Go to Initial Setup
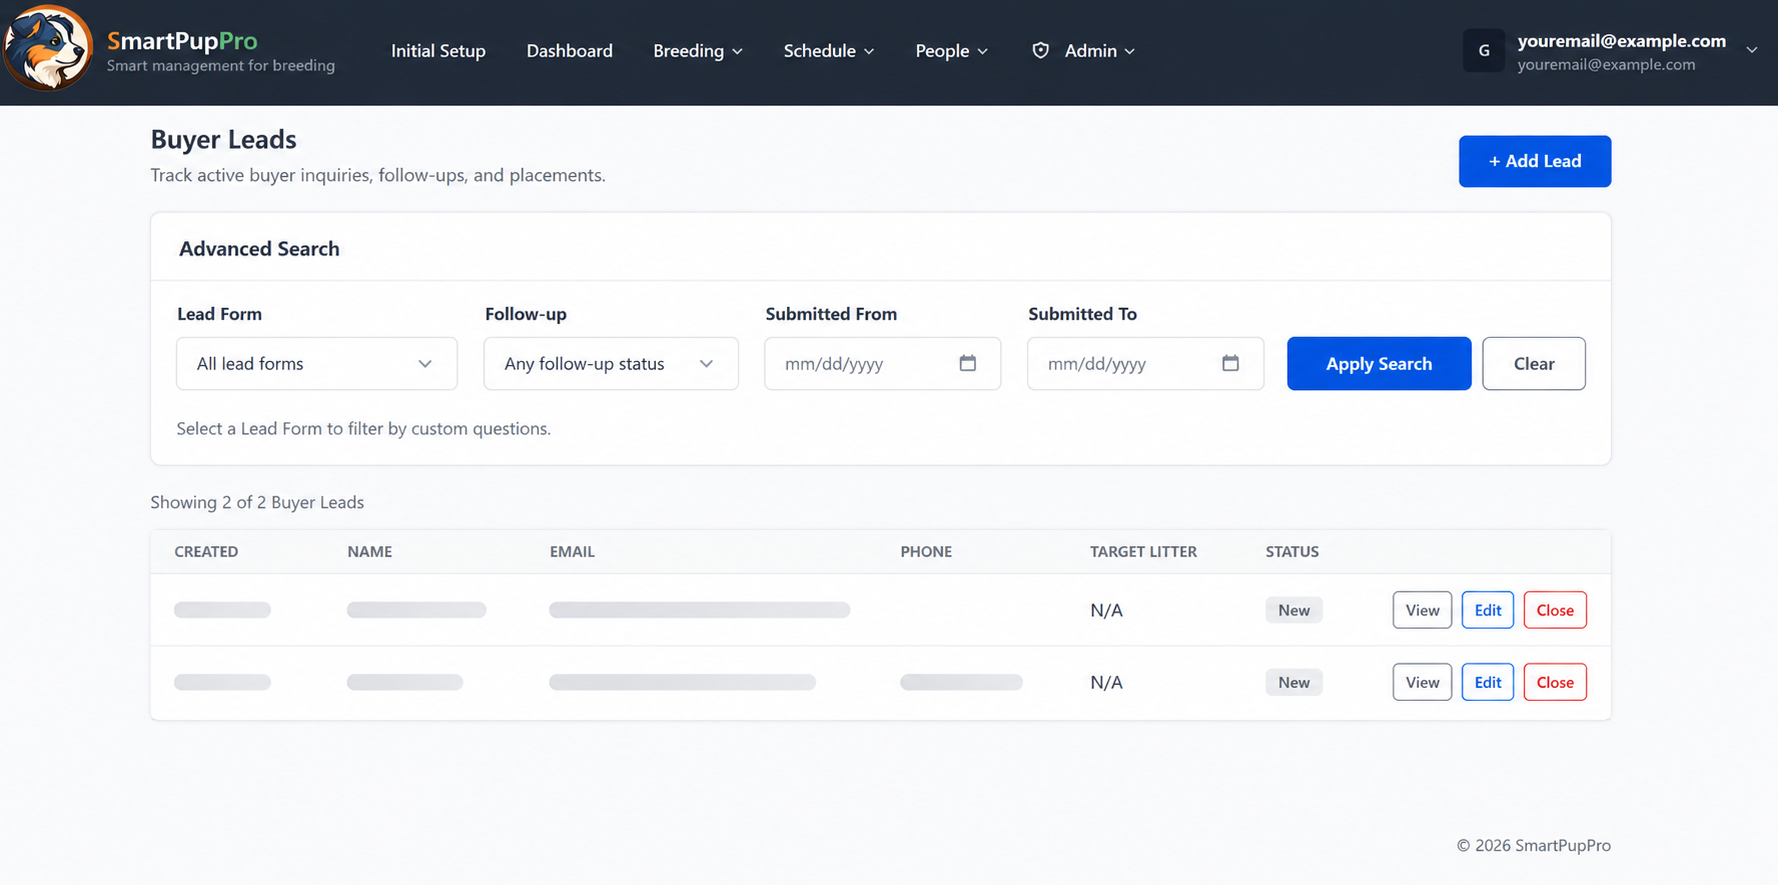Viewport: 1778px width, 885px height. point(438,51)
